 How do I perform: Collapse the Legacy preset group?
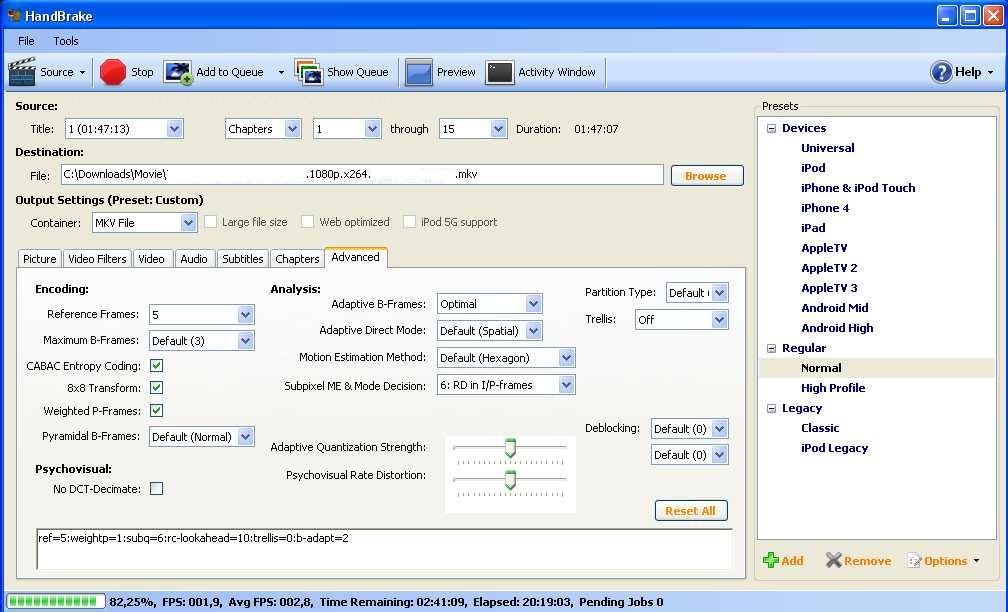point(771,408)
